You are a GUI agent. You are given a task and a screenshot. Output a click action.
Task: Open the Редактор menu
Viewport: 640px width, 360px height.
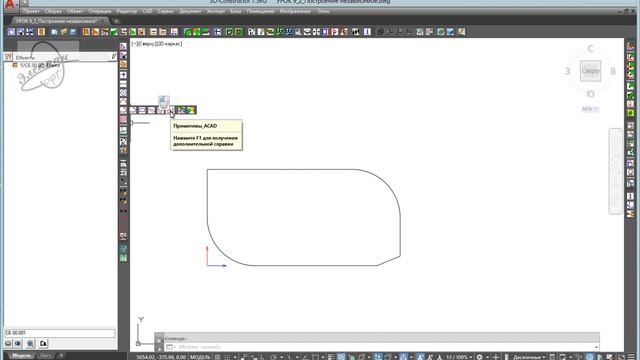click(127, 11)
